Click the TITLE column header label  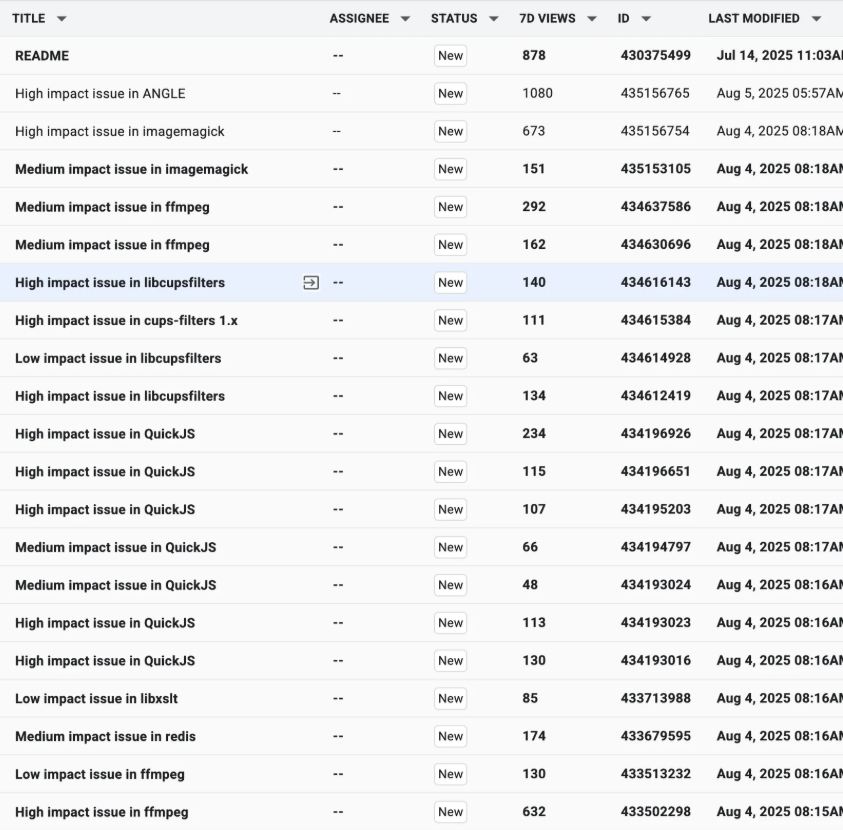pyautogui.click(x=28, y=18)
